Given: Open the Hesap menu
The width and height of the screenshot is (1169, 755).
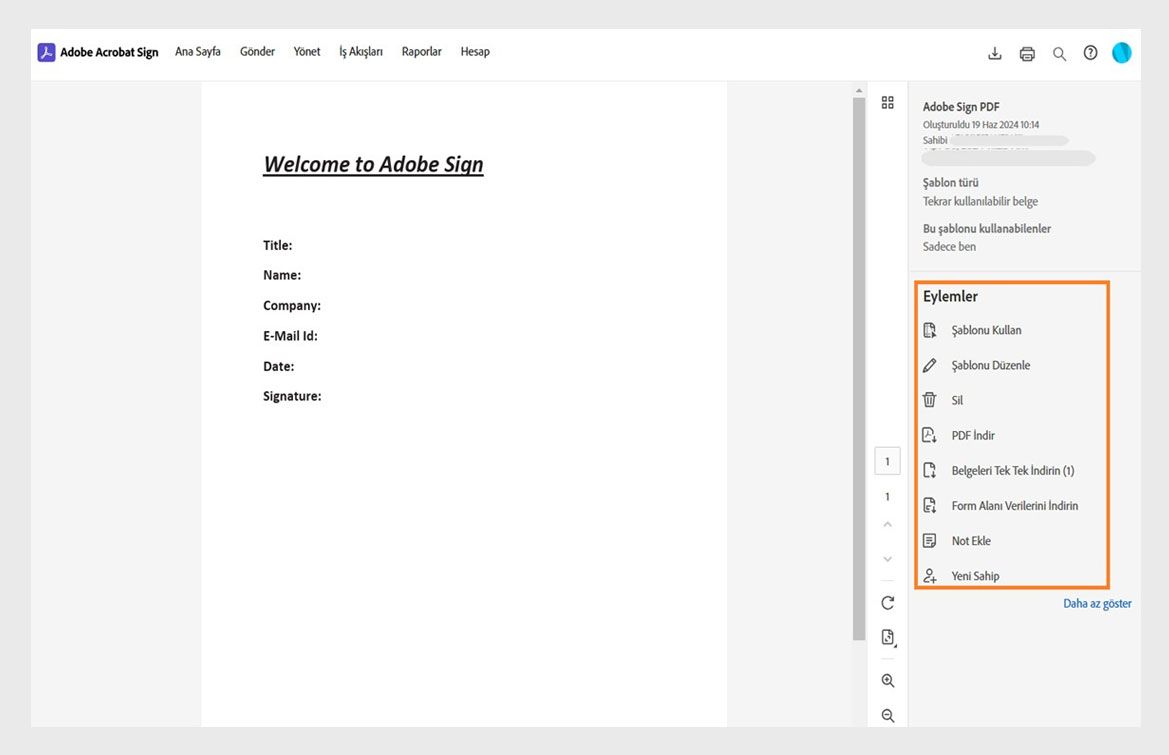Looking at the screenshot, I should click(x=475, y=51).
